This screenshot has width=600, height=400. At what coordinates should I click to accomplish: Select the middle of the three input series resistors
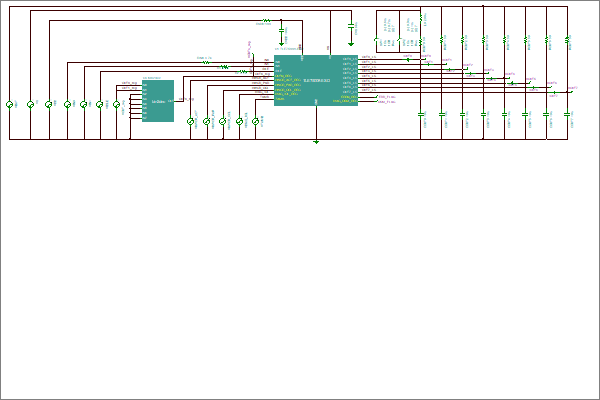coord(225,67)
